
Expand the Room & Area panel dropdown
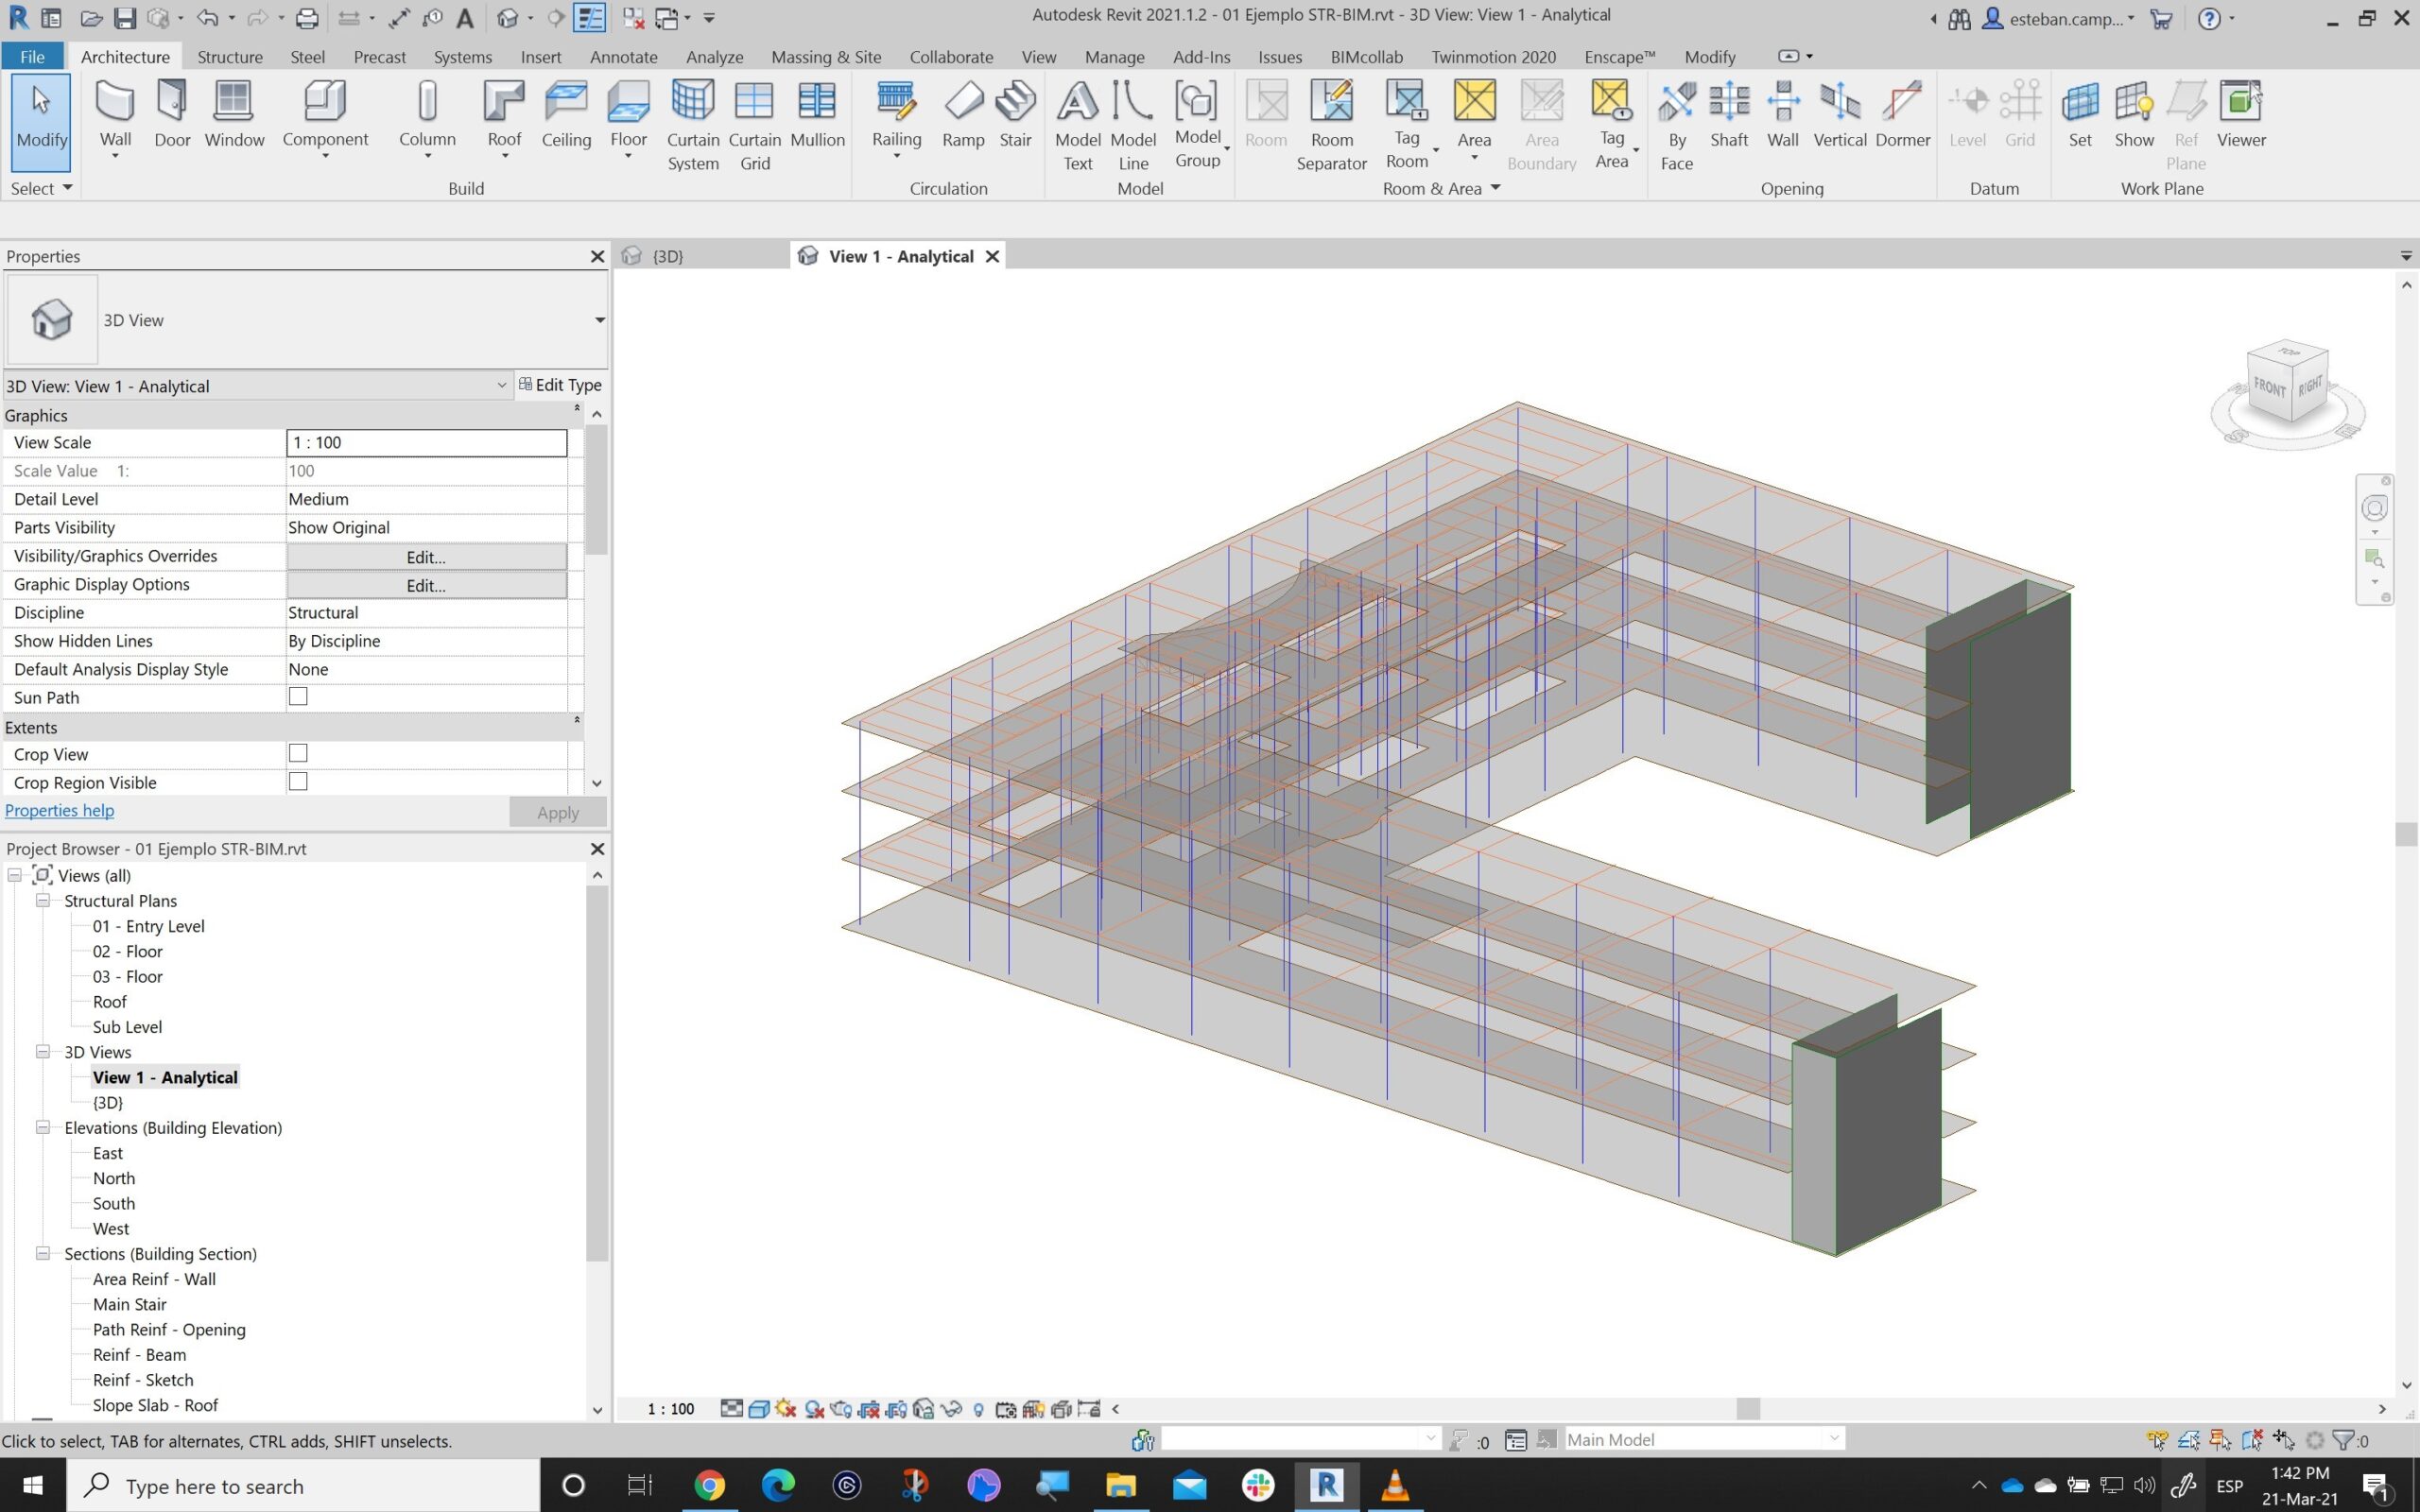1495,188
